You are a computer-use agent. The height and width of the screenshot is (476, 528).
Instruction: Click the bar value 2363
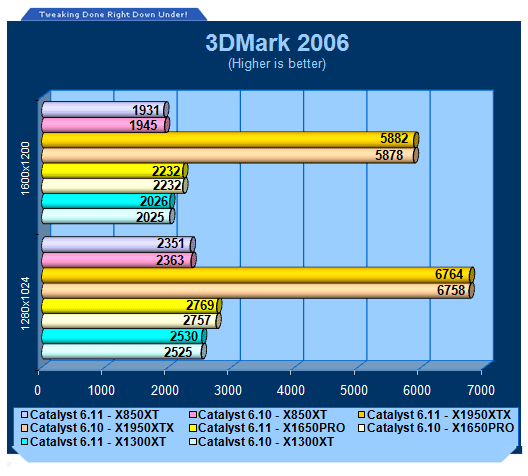(x=170, y=260)
